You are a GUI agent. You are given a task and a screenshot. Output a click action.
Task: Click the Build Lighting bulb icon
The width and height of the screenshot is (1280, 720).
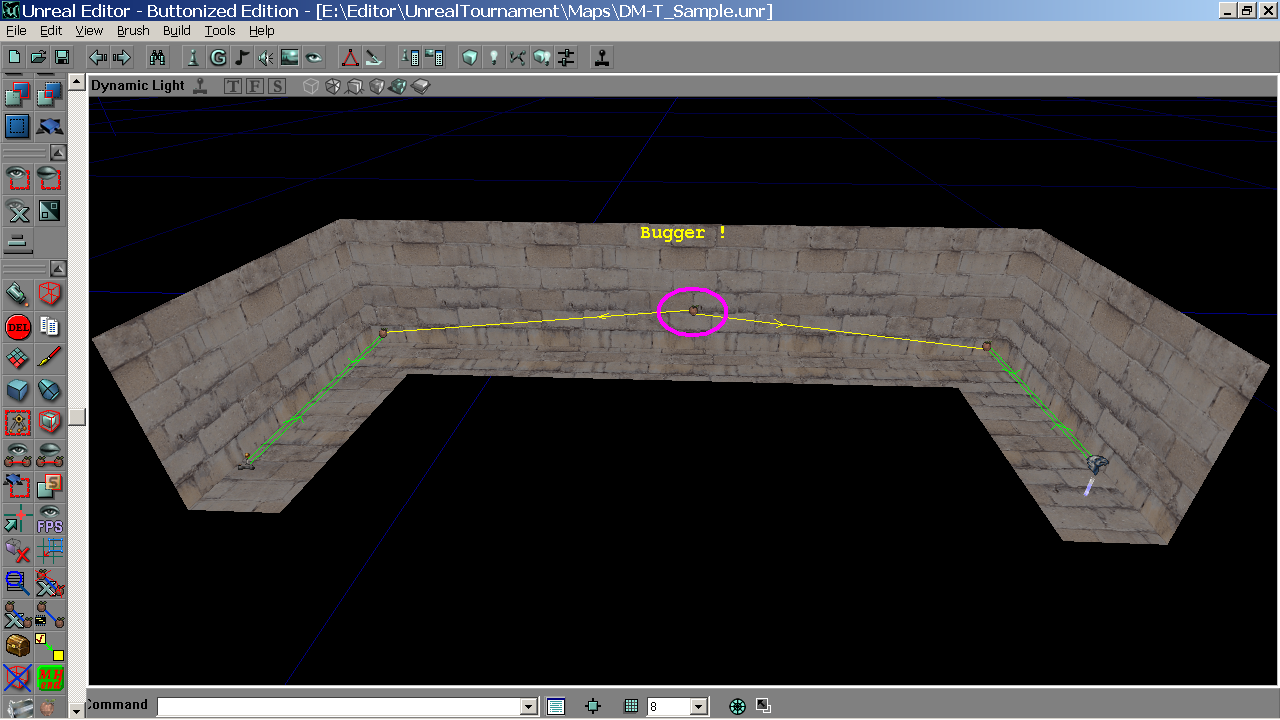click(494, 58)
